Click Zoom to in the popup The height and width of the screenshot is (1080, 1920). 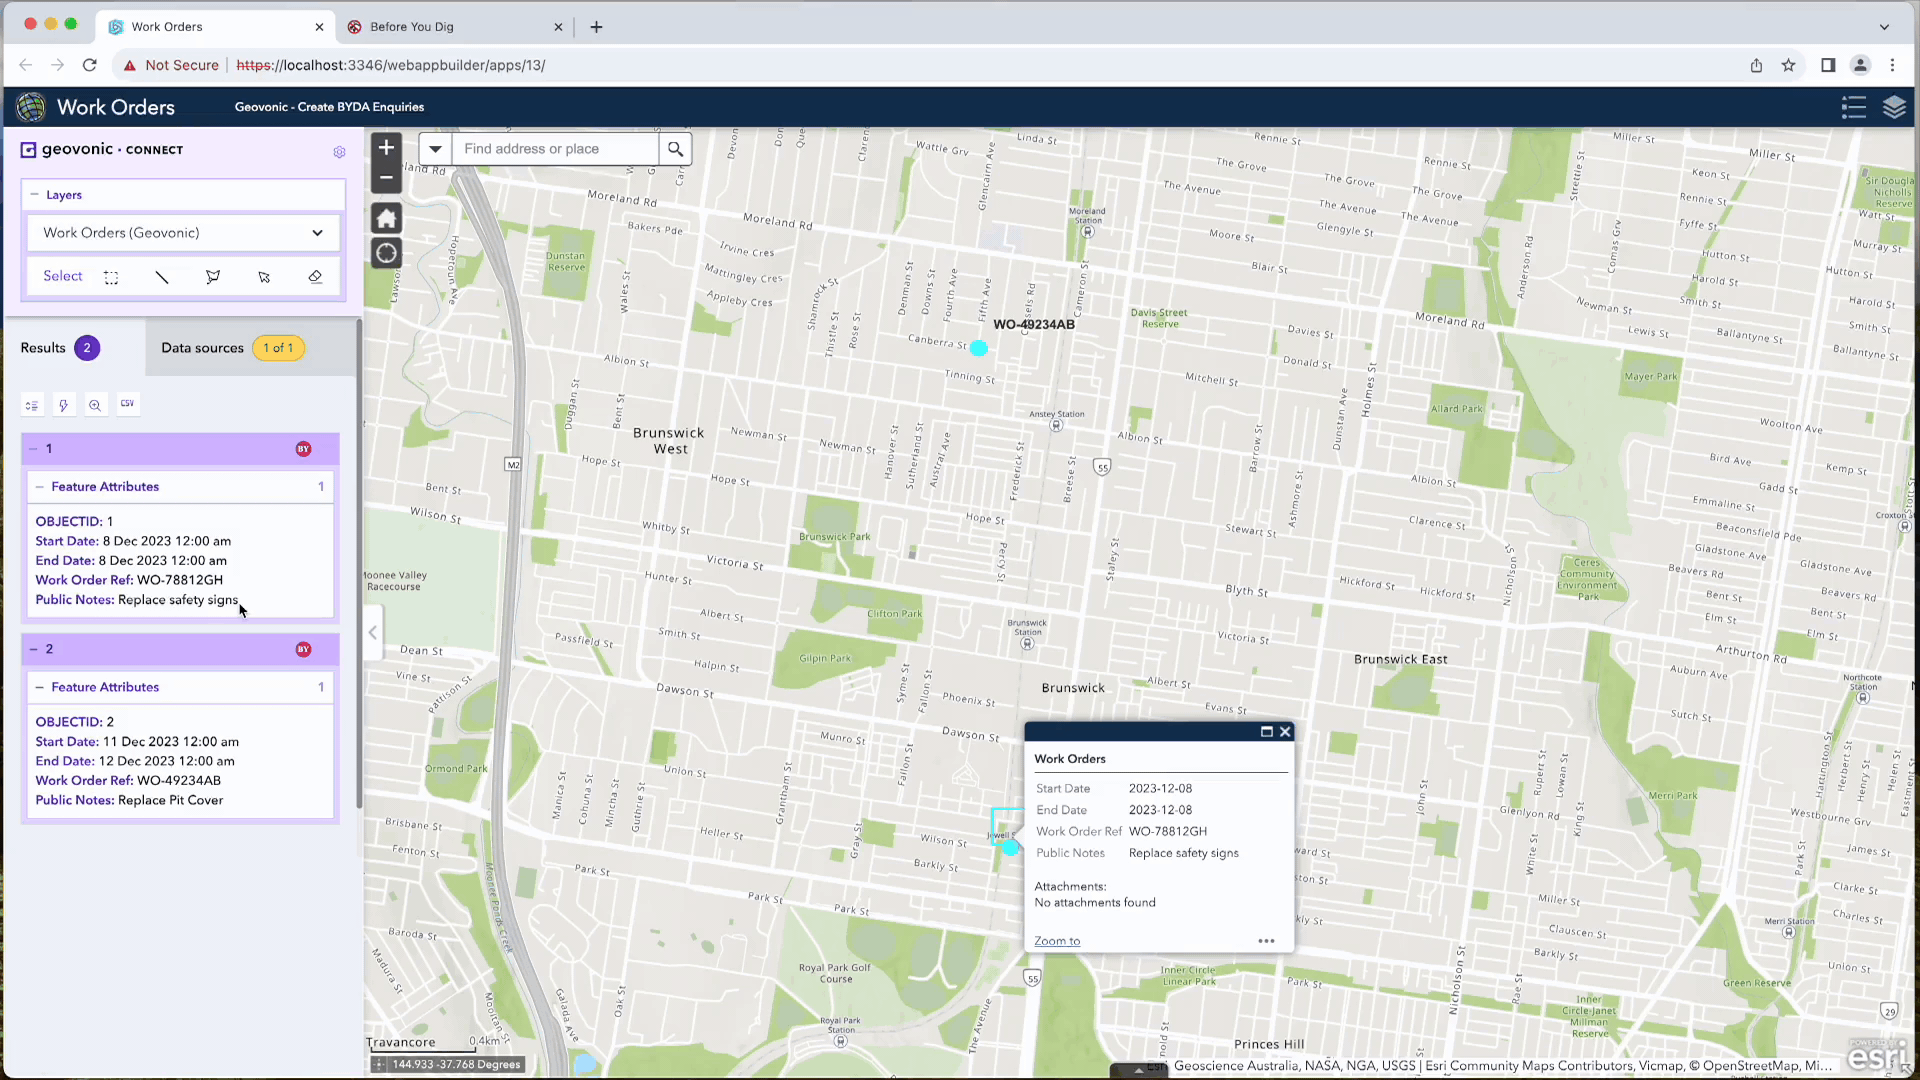[1056, 941]
